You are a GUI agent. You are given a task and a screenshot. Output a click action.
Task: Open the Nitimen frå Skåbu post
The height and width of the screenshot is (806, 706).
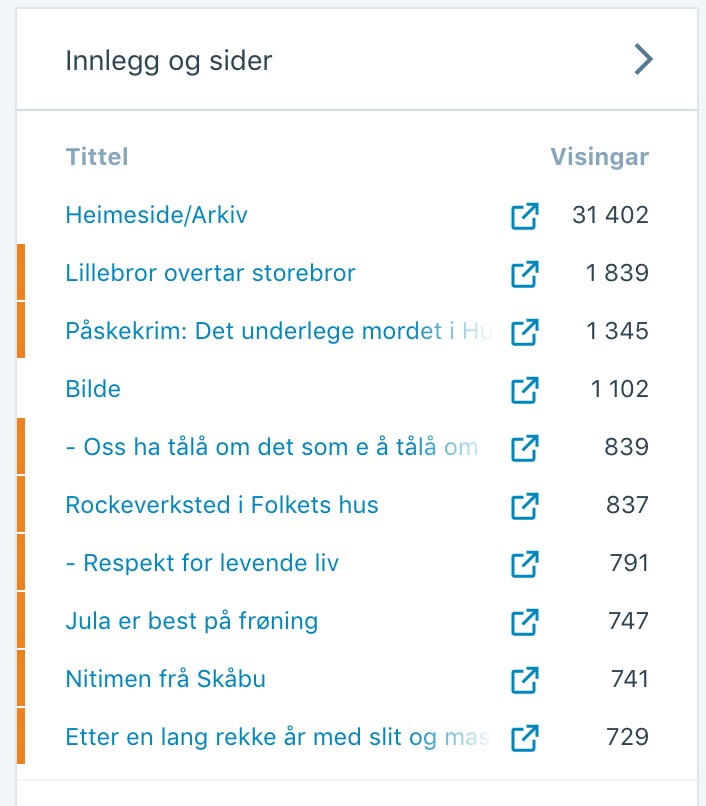point(165,679)
